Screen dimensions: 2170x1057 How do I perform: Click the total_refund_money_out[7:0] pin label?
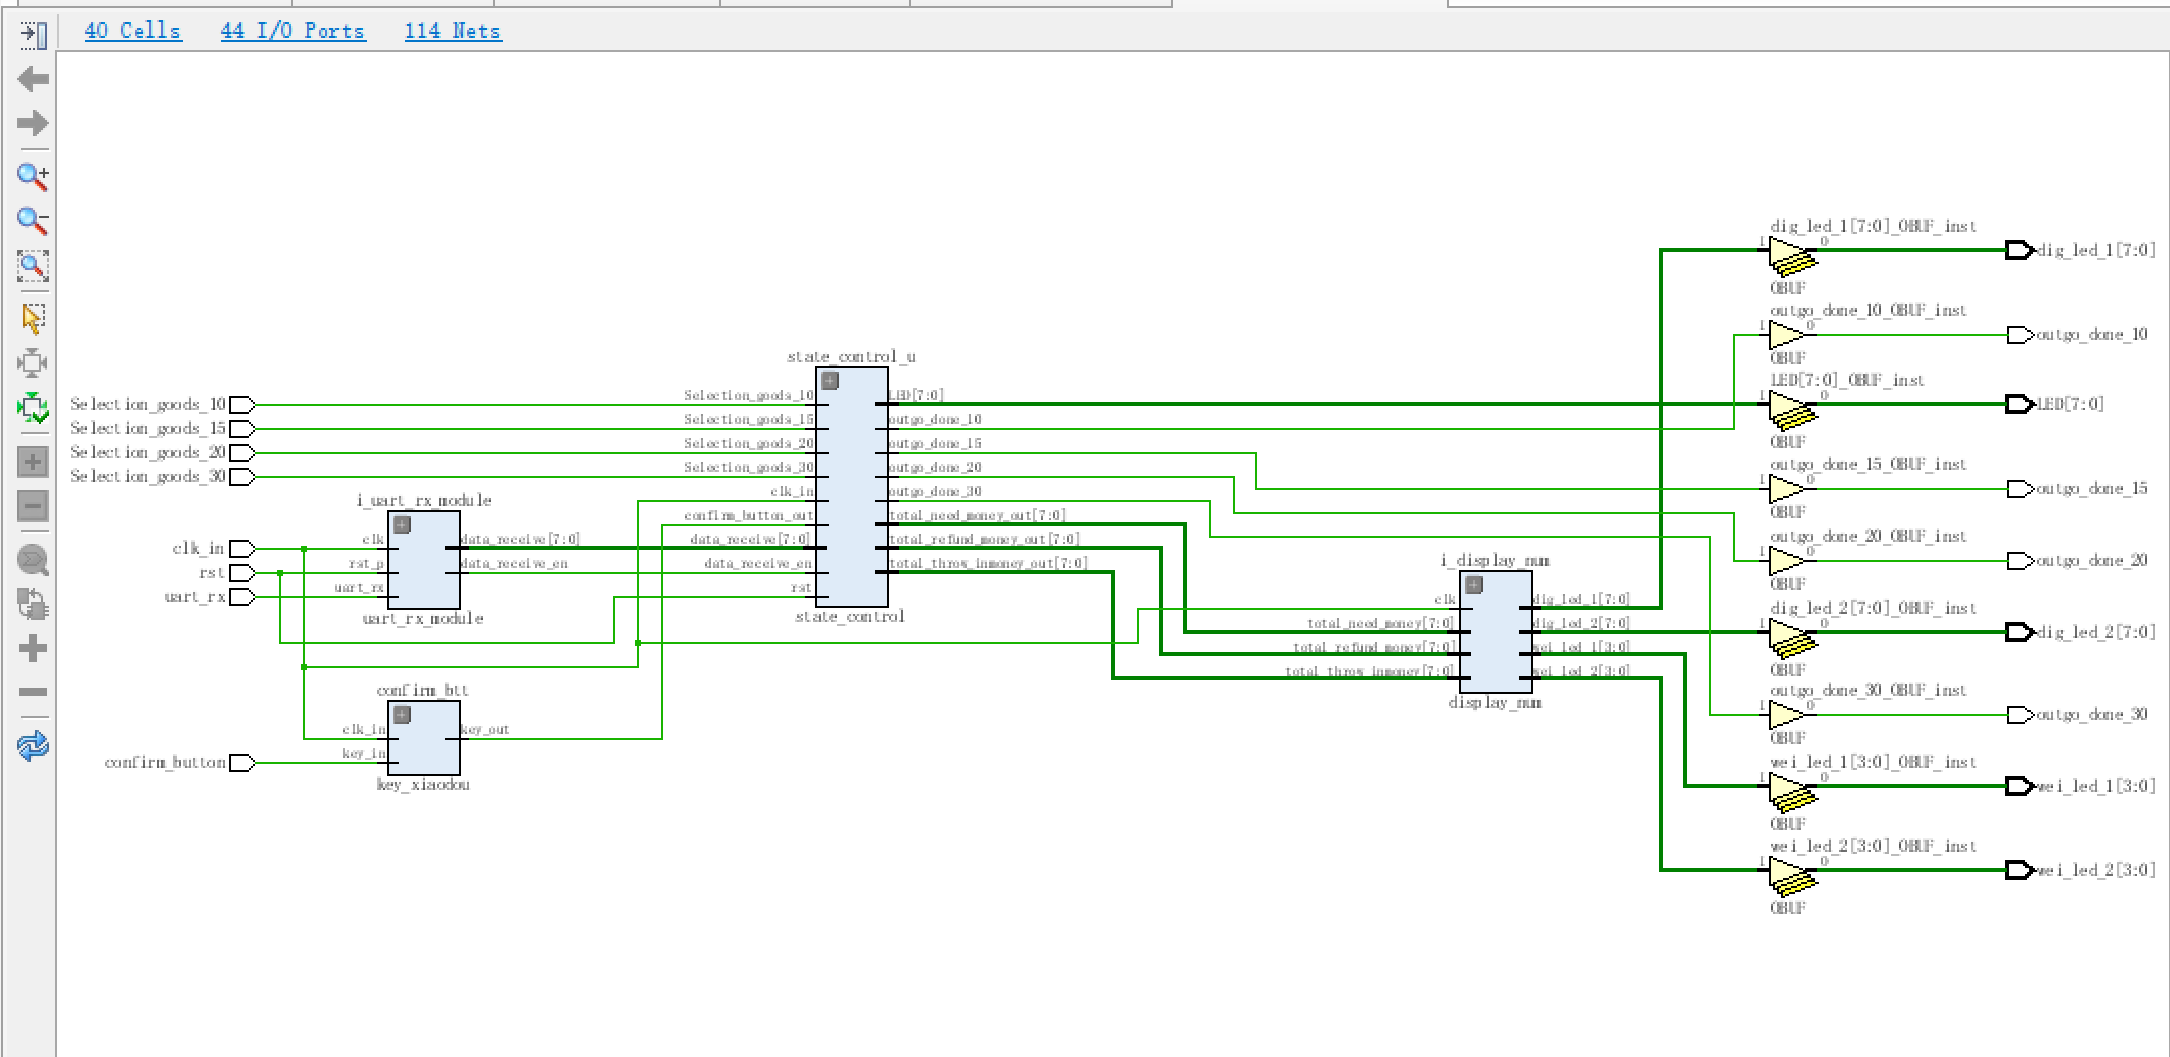click(x=984, y=539)
